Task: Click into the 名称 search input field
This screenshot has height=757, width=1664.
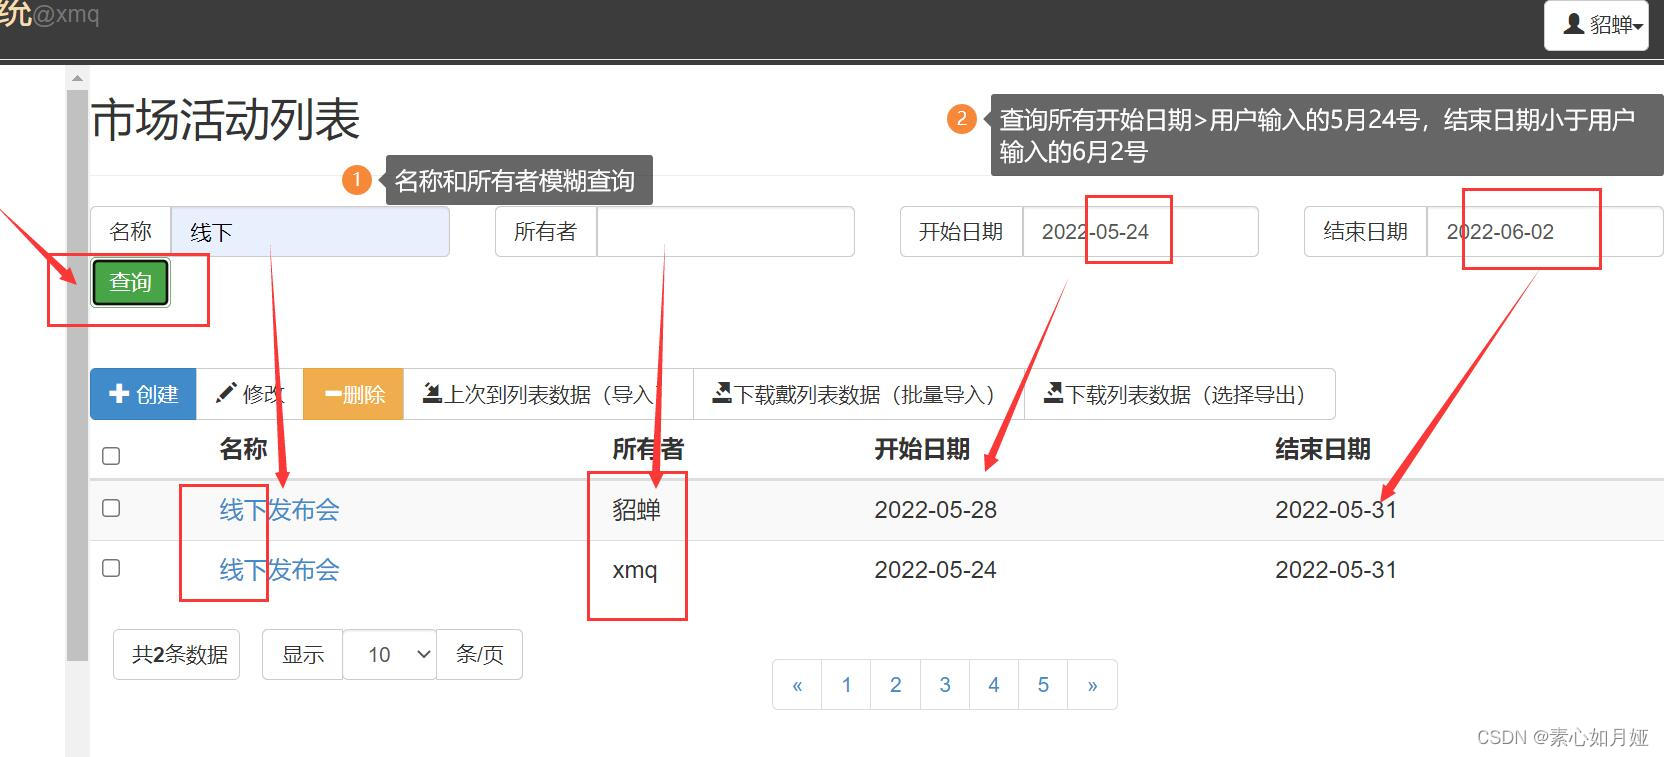Action: [x=310, y=232]
